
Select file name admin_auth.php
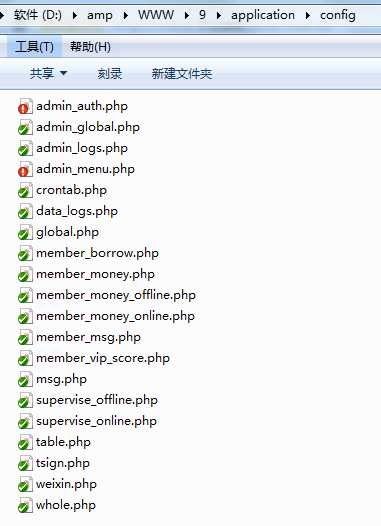(82, 106)
